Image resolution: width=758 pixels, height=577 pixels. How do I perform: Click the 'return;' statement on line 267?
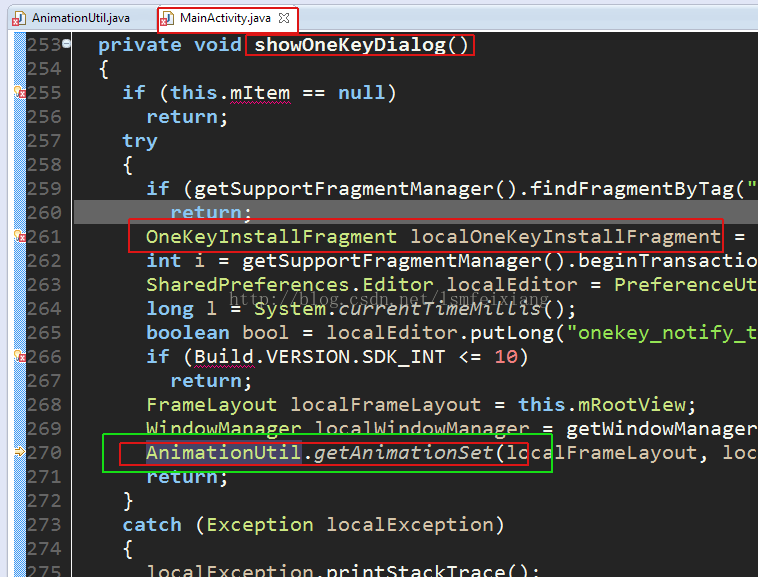211,381
